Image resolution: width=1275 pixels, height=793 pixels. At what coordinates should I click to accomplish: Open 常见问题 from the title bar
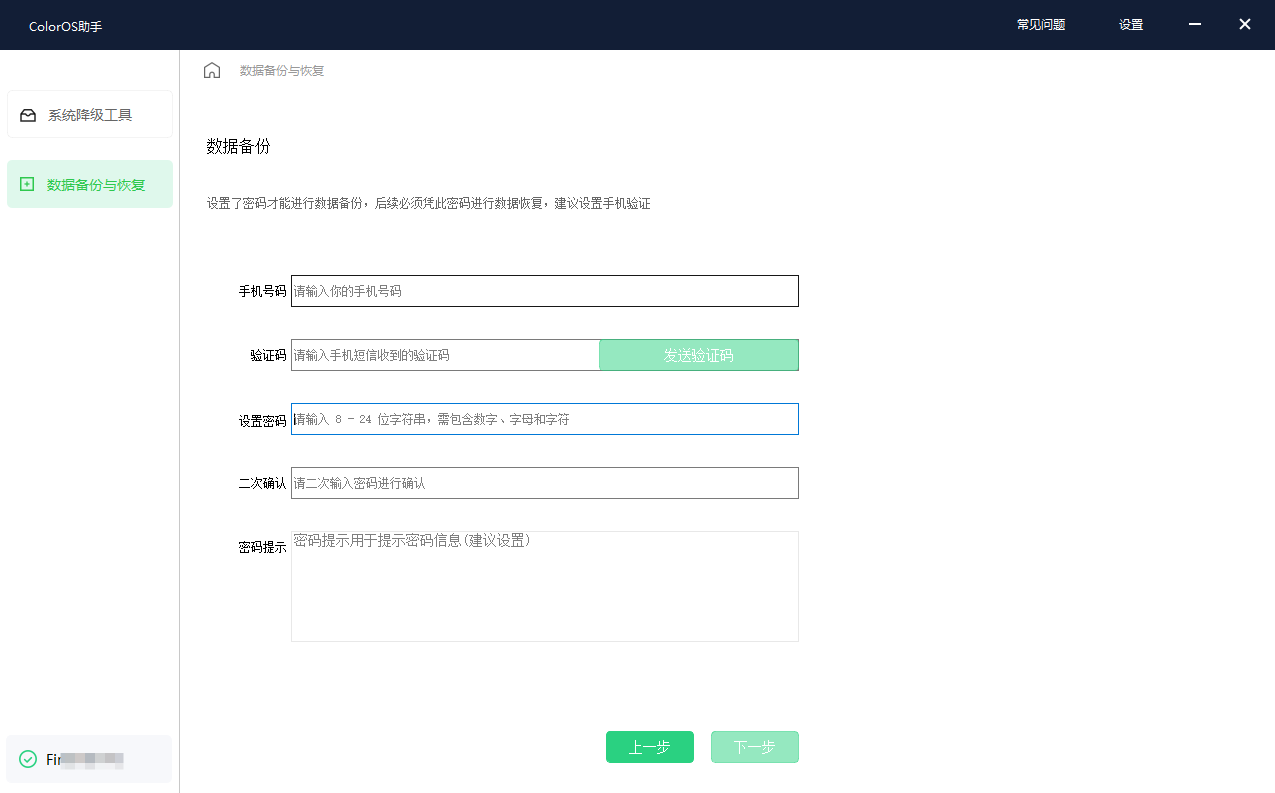point(1040,24)
